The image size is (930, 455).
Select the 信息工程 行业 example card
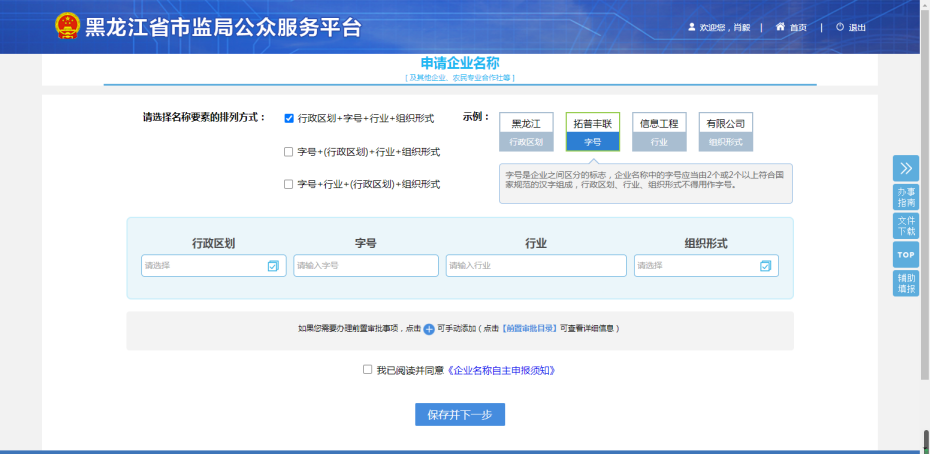[659, 132]
